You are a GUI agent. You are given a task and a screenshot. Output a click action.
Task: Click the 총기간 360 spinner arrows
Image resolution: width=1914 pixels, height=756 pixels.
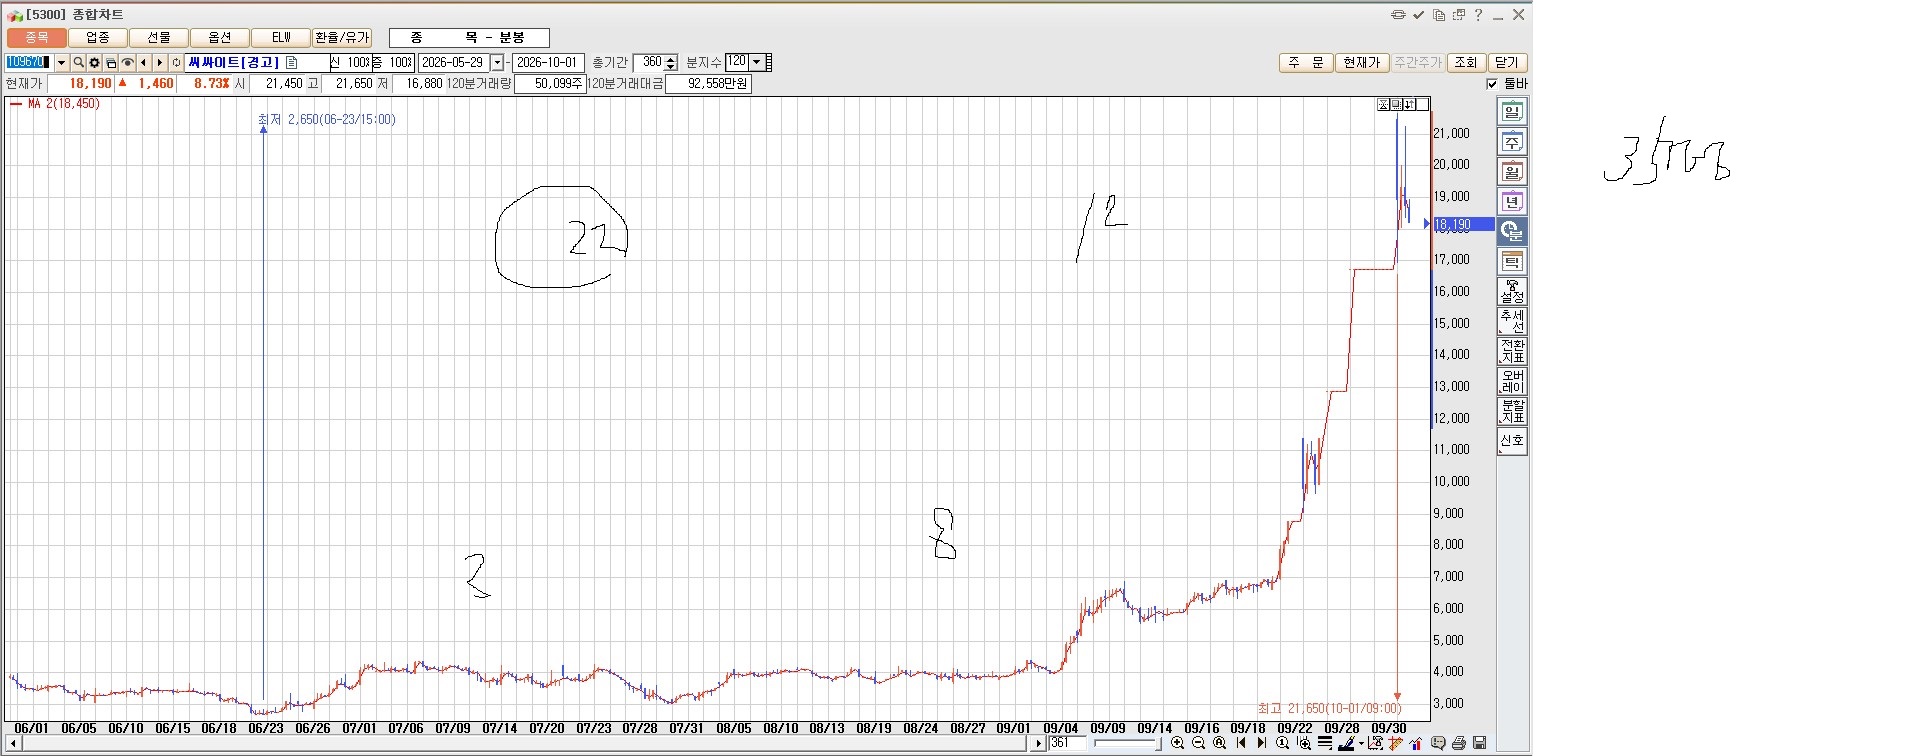[671, 63]
